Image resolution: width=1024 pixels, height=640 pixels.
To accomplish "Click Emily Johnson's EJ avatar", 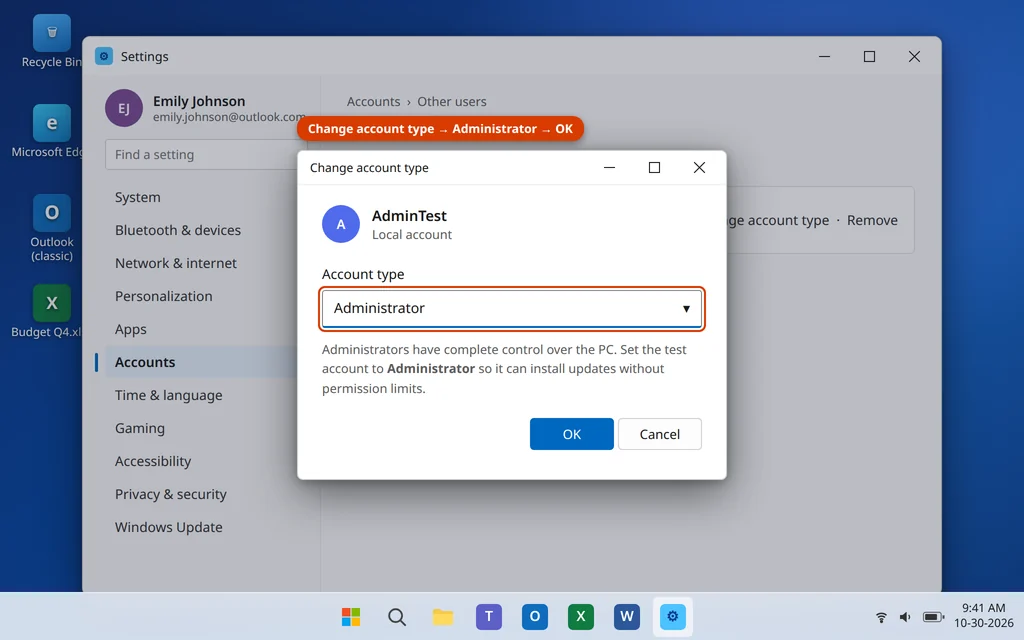I will pos(124,108).
